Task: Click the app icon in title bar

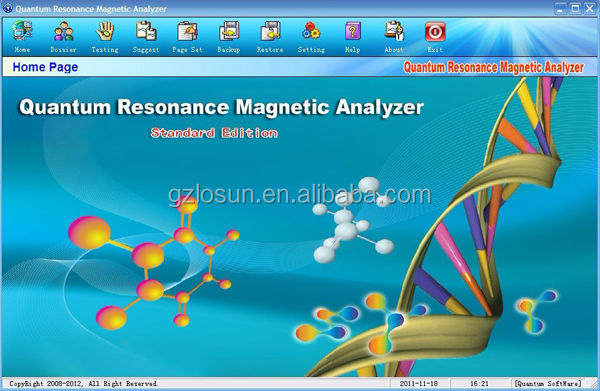Action: (x=7, y=8)
